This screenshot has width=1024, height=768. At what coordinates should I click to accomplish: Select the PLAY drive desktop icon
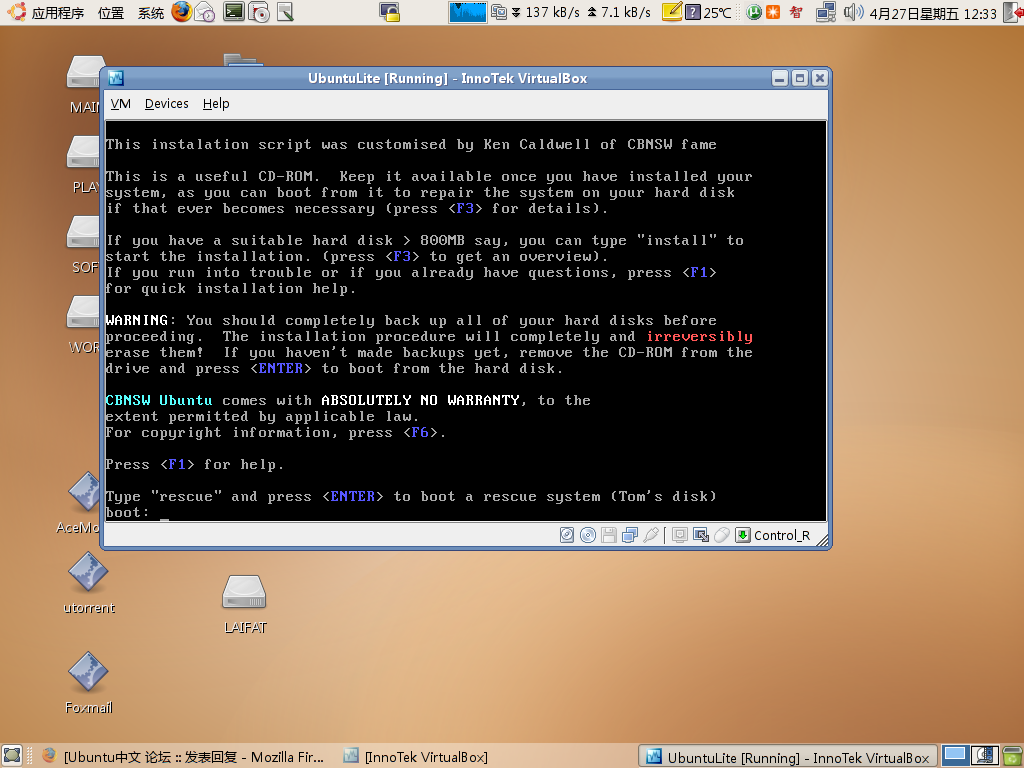[x=85, y=165]
